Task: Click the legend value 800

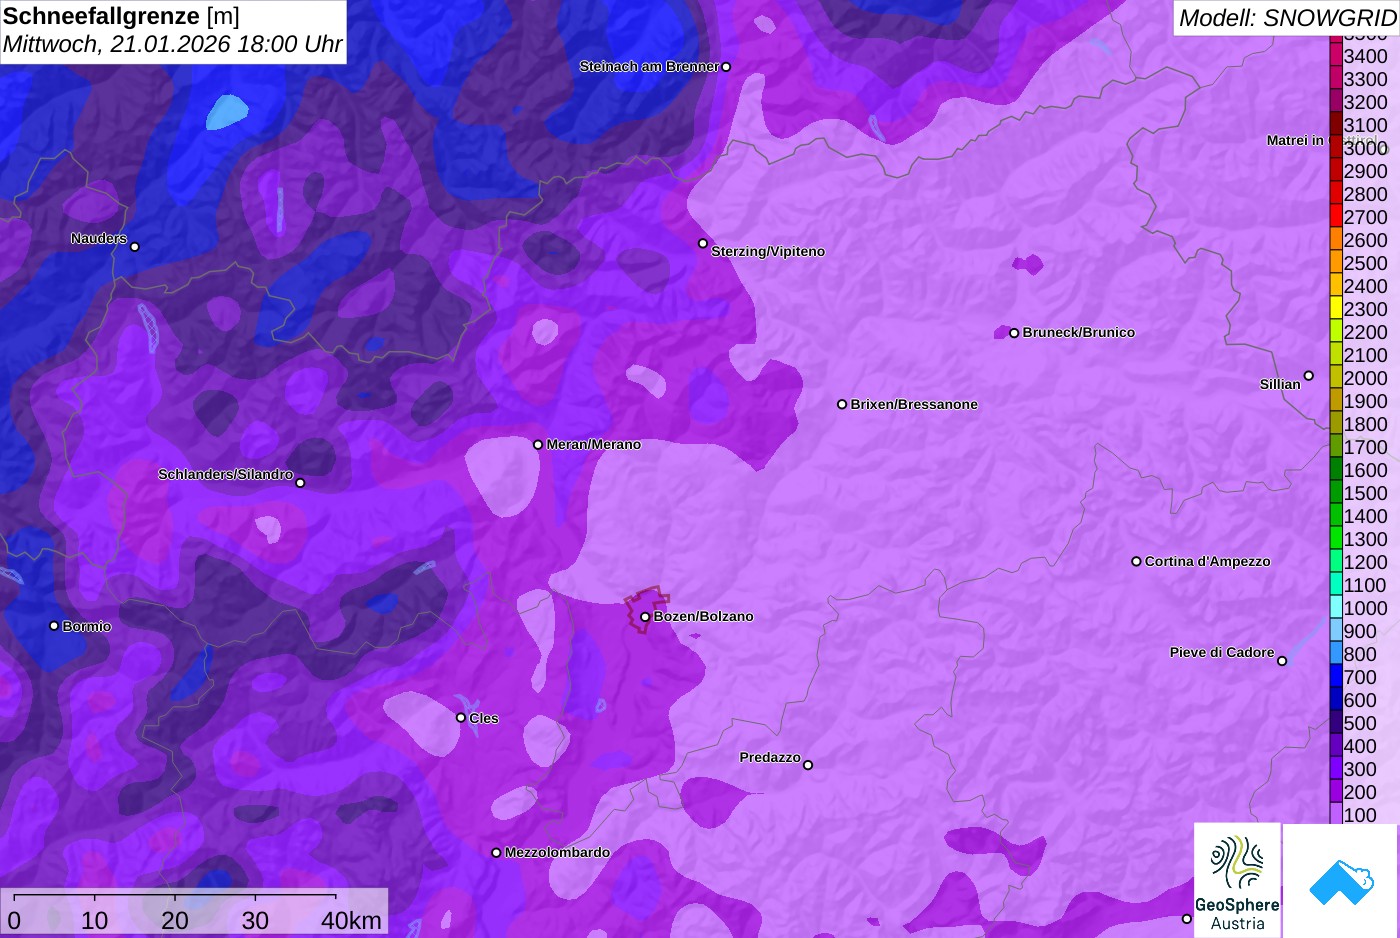Action: click(1360, 654)
